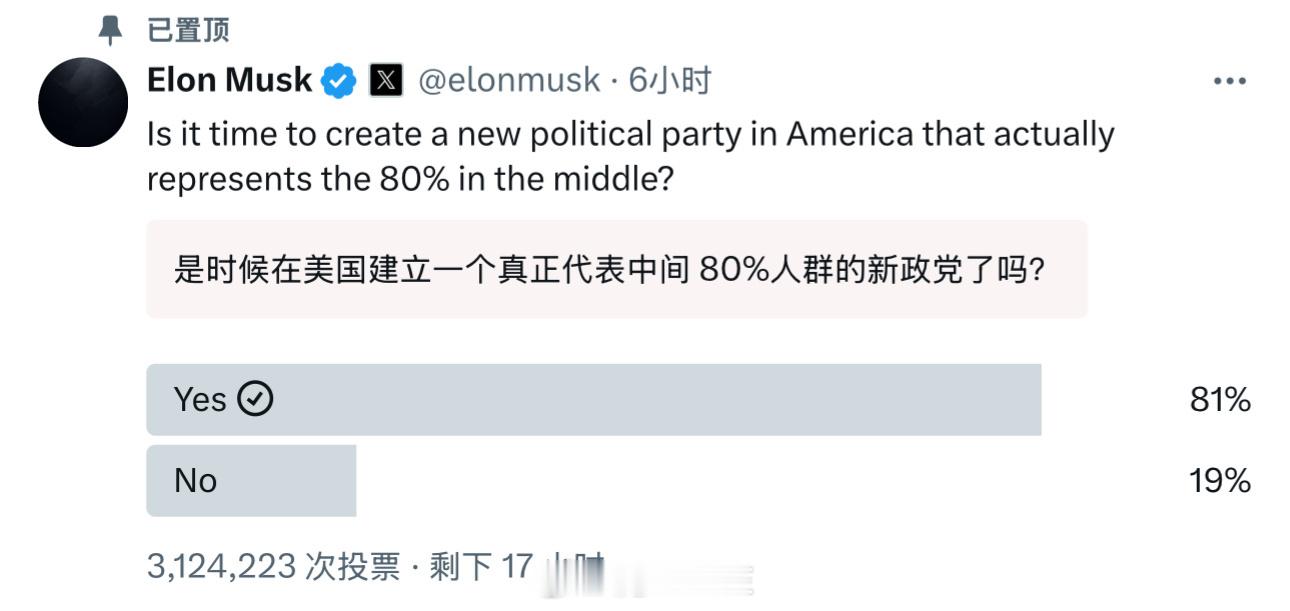This screenshot has height=611, width=1290.
Task: Click the English poll question text
Action: [630, 156]
